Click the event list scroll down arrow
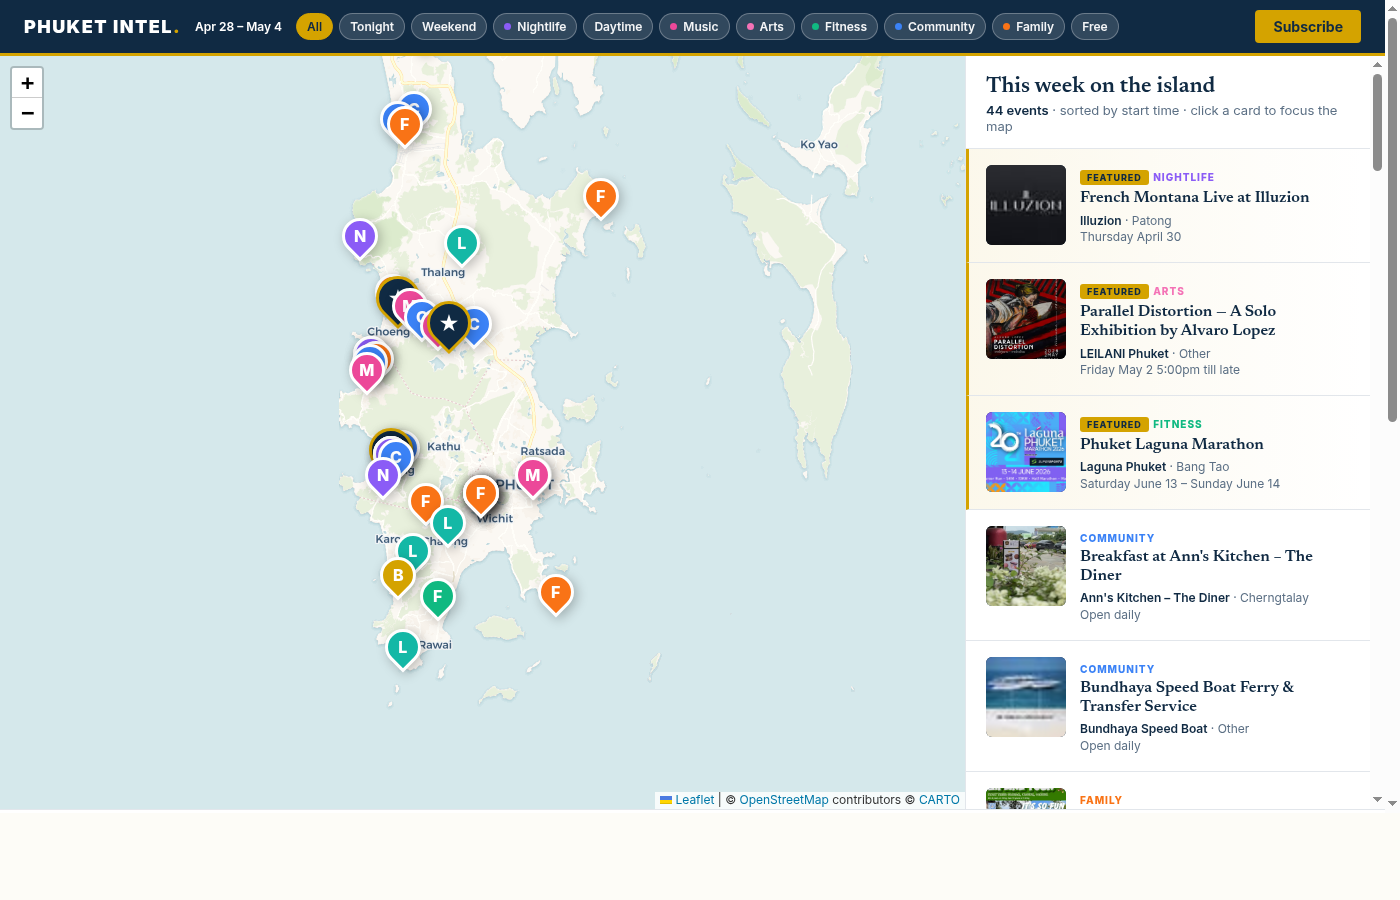The image size is (1400, 900). (x=1377, y=800)
